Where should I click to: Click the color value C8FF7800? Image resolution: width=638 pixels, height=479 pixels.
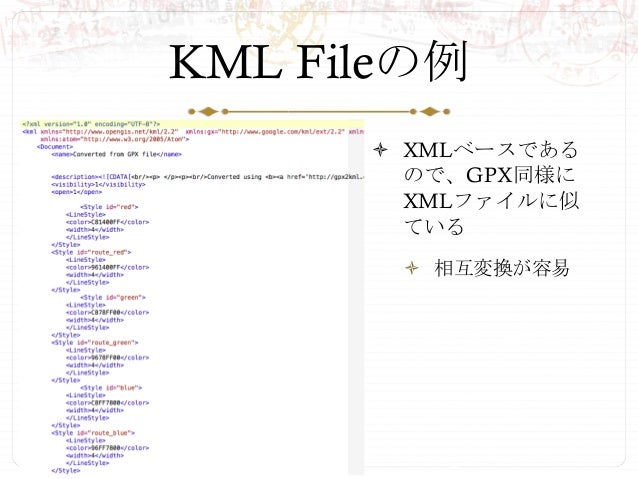pos(106,403)
